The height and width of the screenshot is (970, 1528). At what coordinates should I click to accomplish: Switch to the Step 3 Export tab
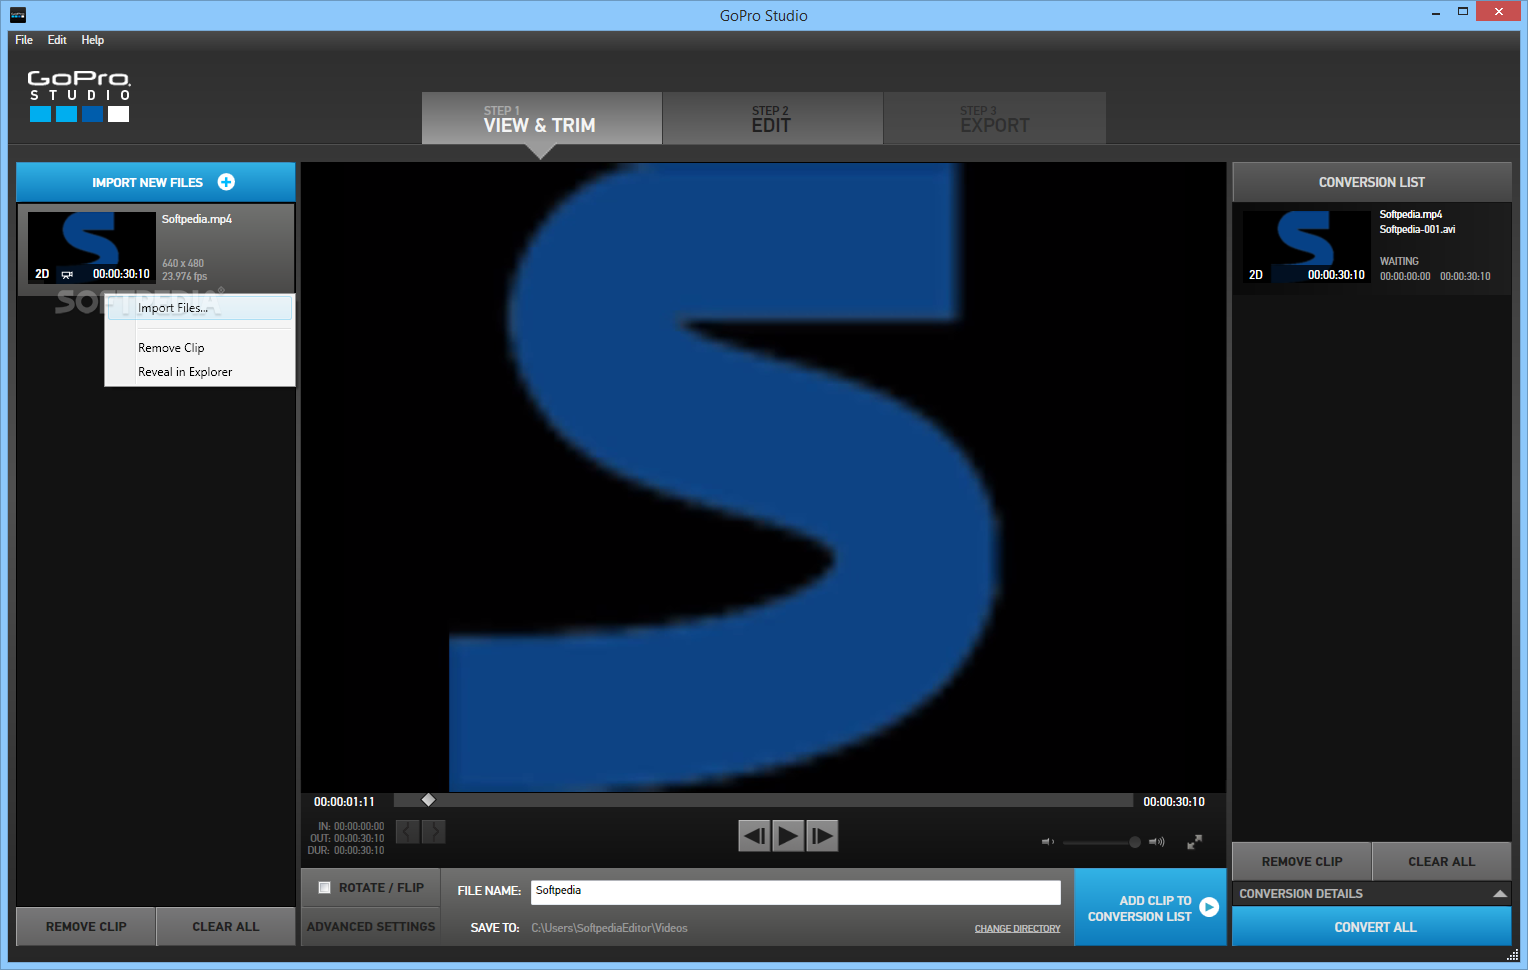pos(995,118)
